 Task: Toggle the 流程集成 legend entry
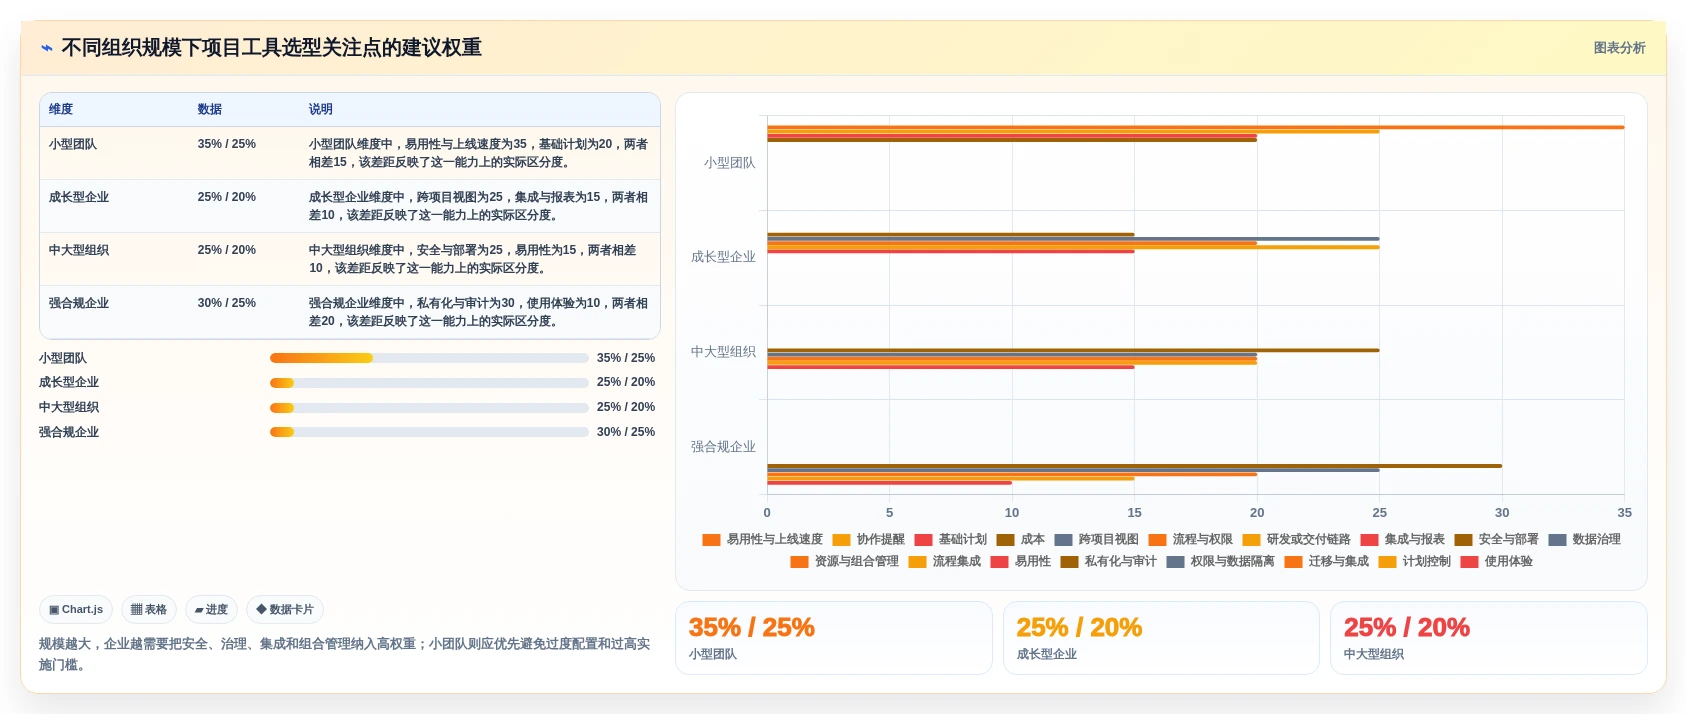(945, 561)
